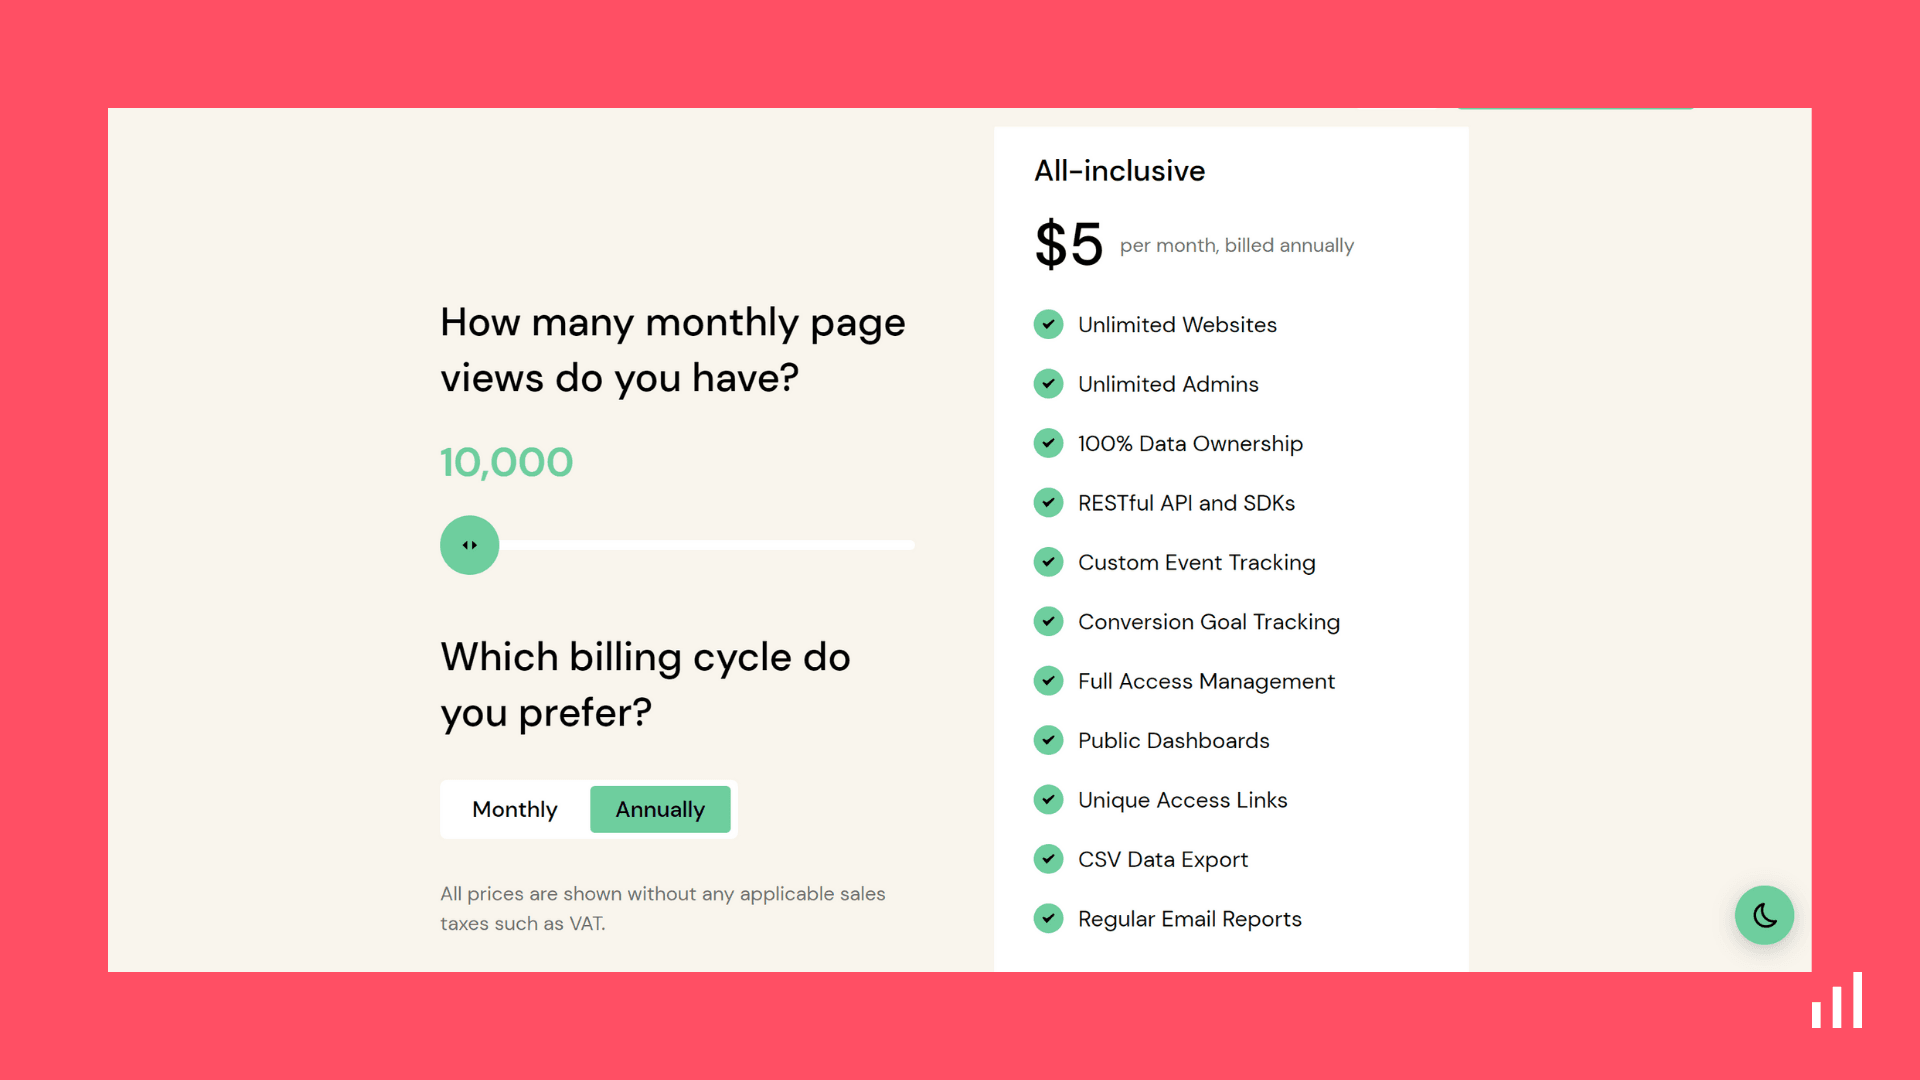
Task: Adjust the monthly page views slider
Action: tap(469, 545)
